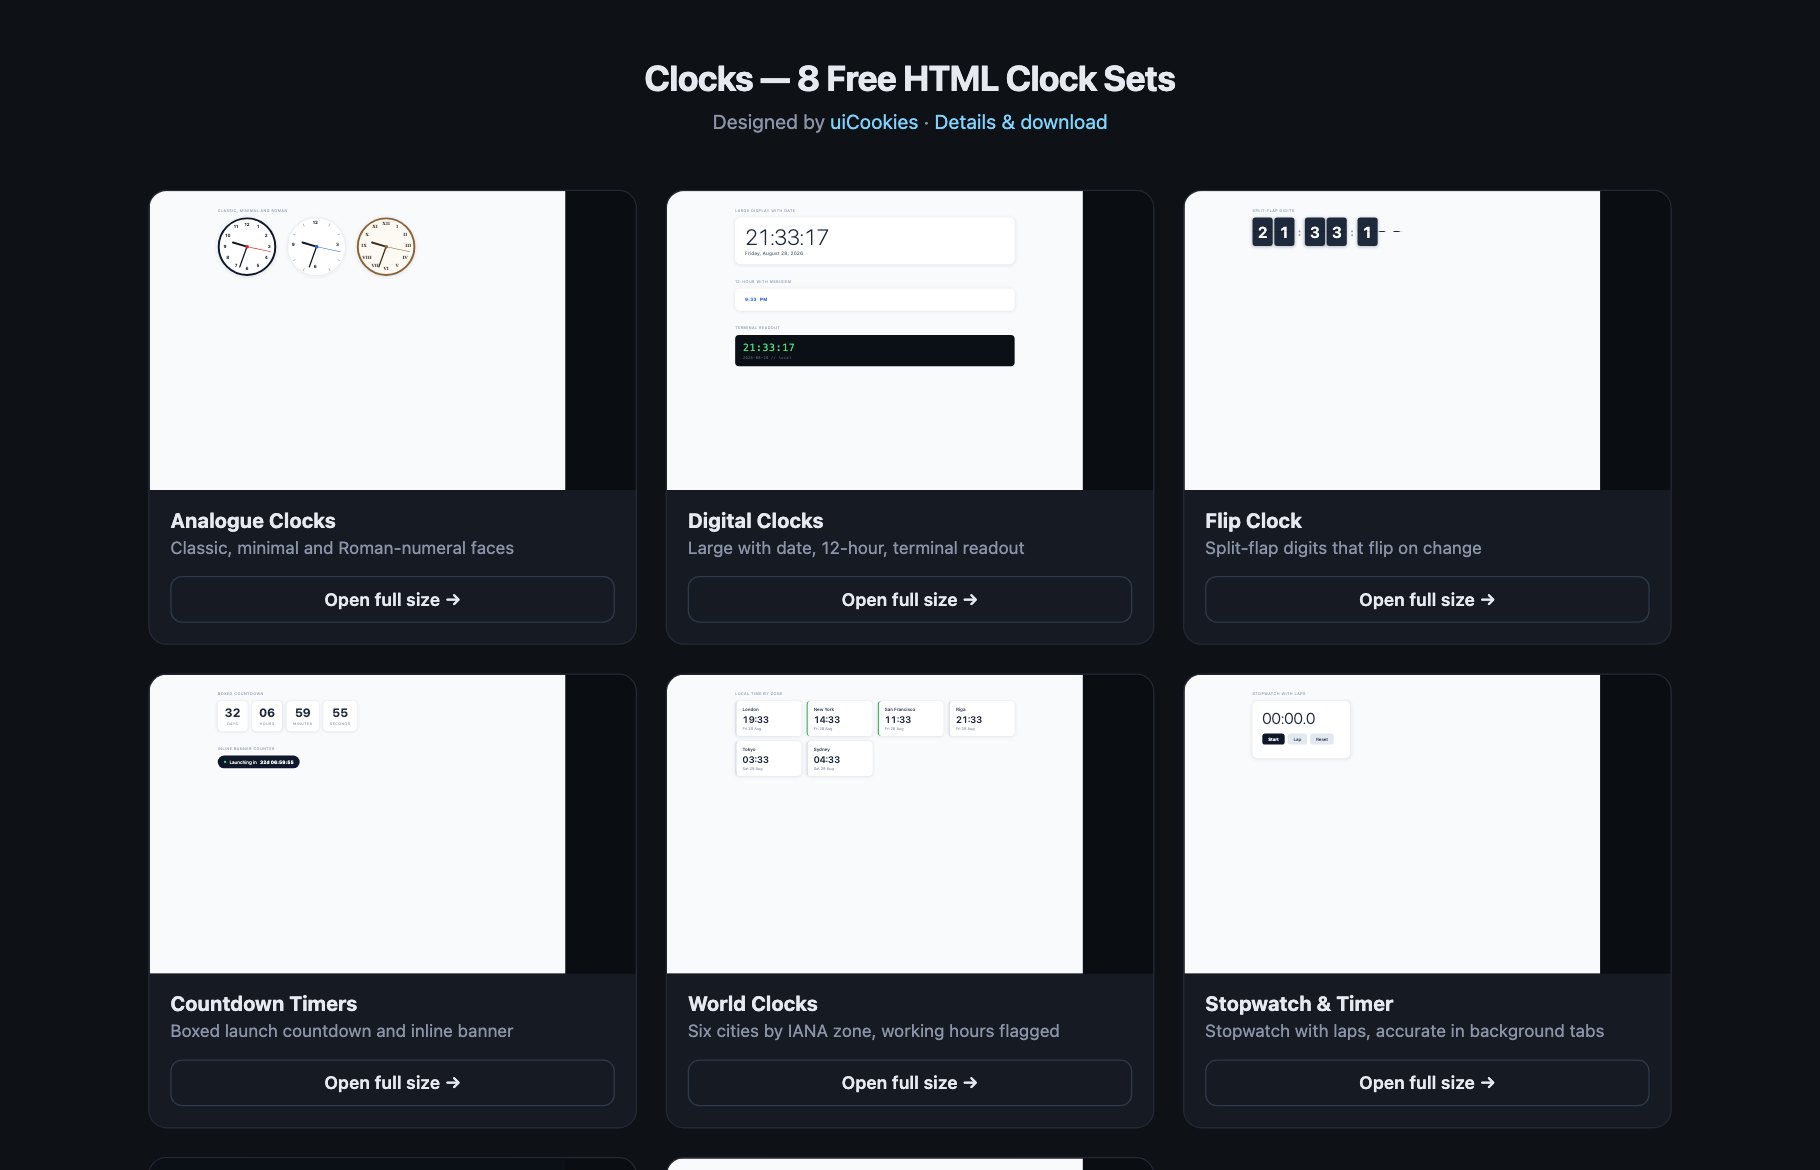
Task: Open Digital Clocks at full size
Action: pyautogui.click(x=909, y=599)
